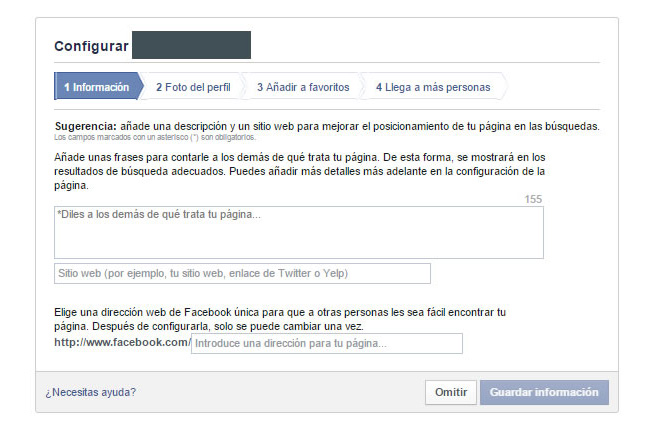Click the Sitio web input field
Viewport: 656px width, 430px height.
click(x=242, y=273)
